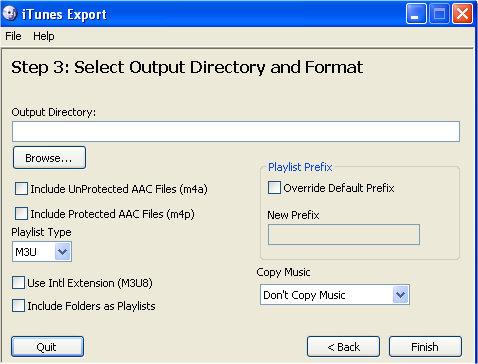Click the Finish button

(x=425, y=347)
